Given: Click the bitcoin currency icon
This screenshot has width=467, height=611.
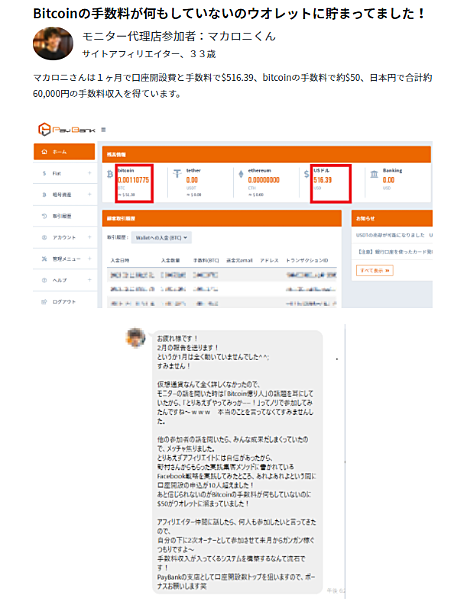Looking at the screenshot, I should coord(110,174).
